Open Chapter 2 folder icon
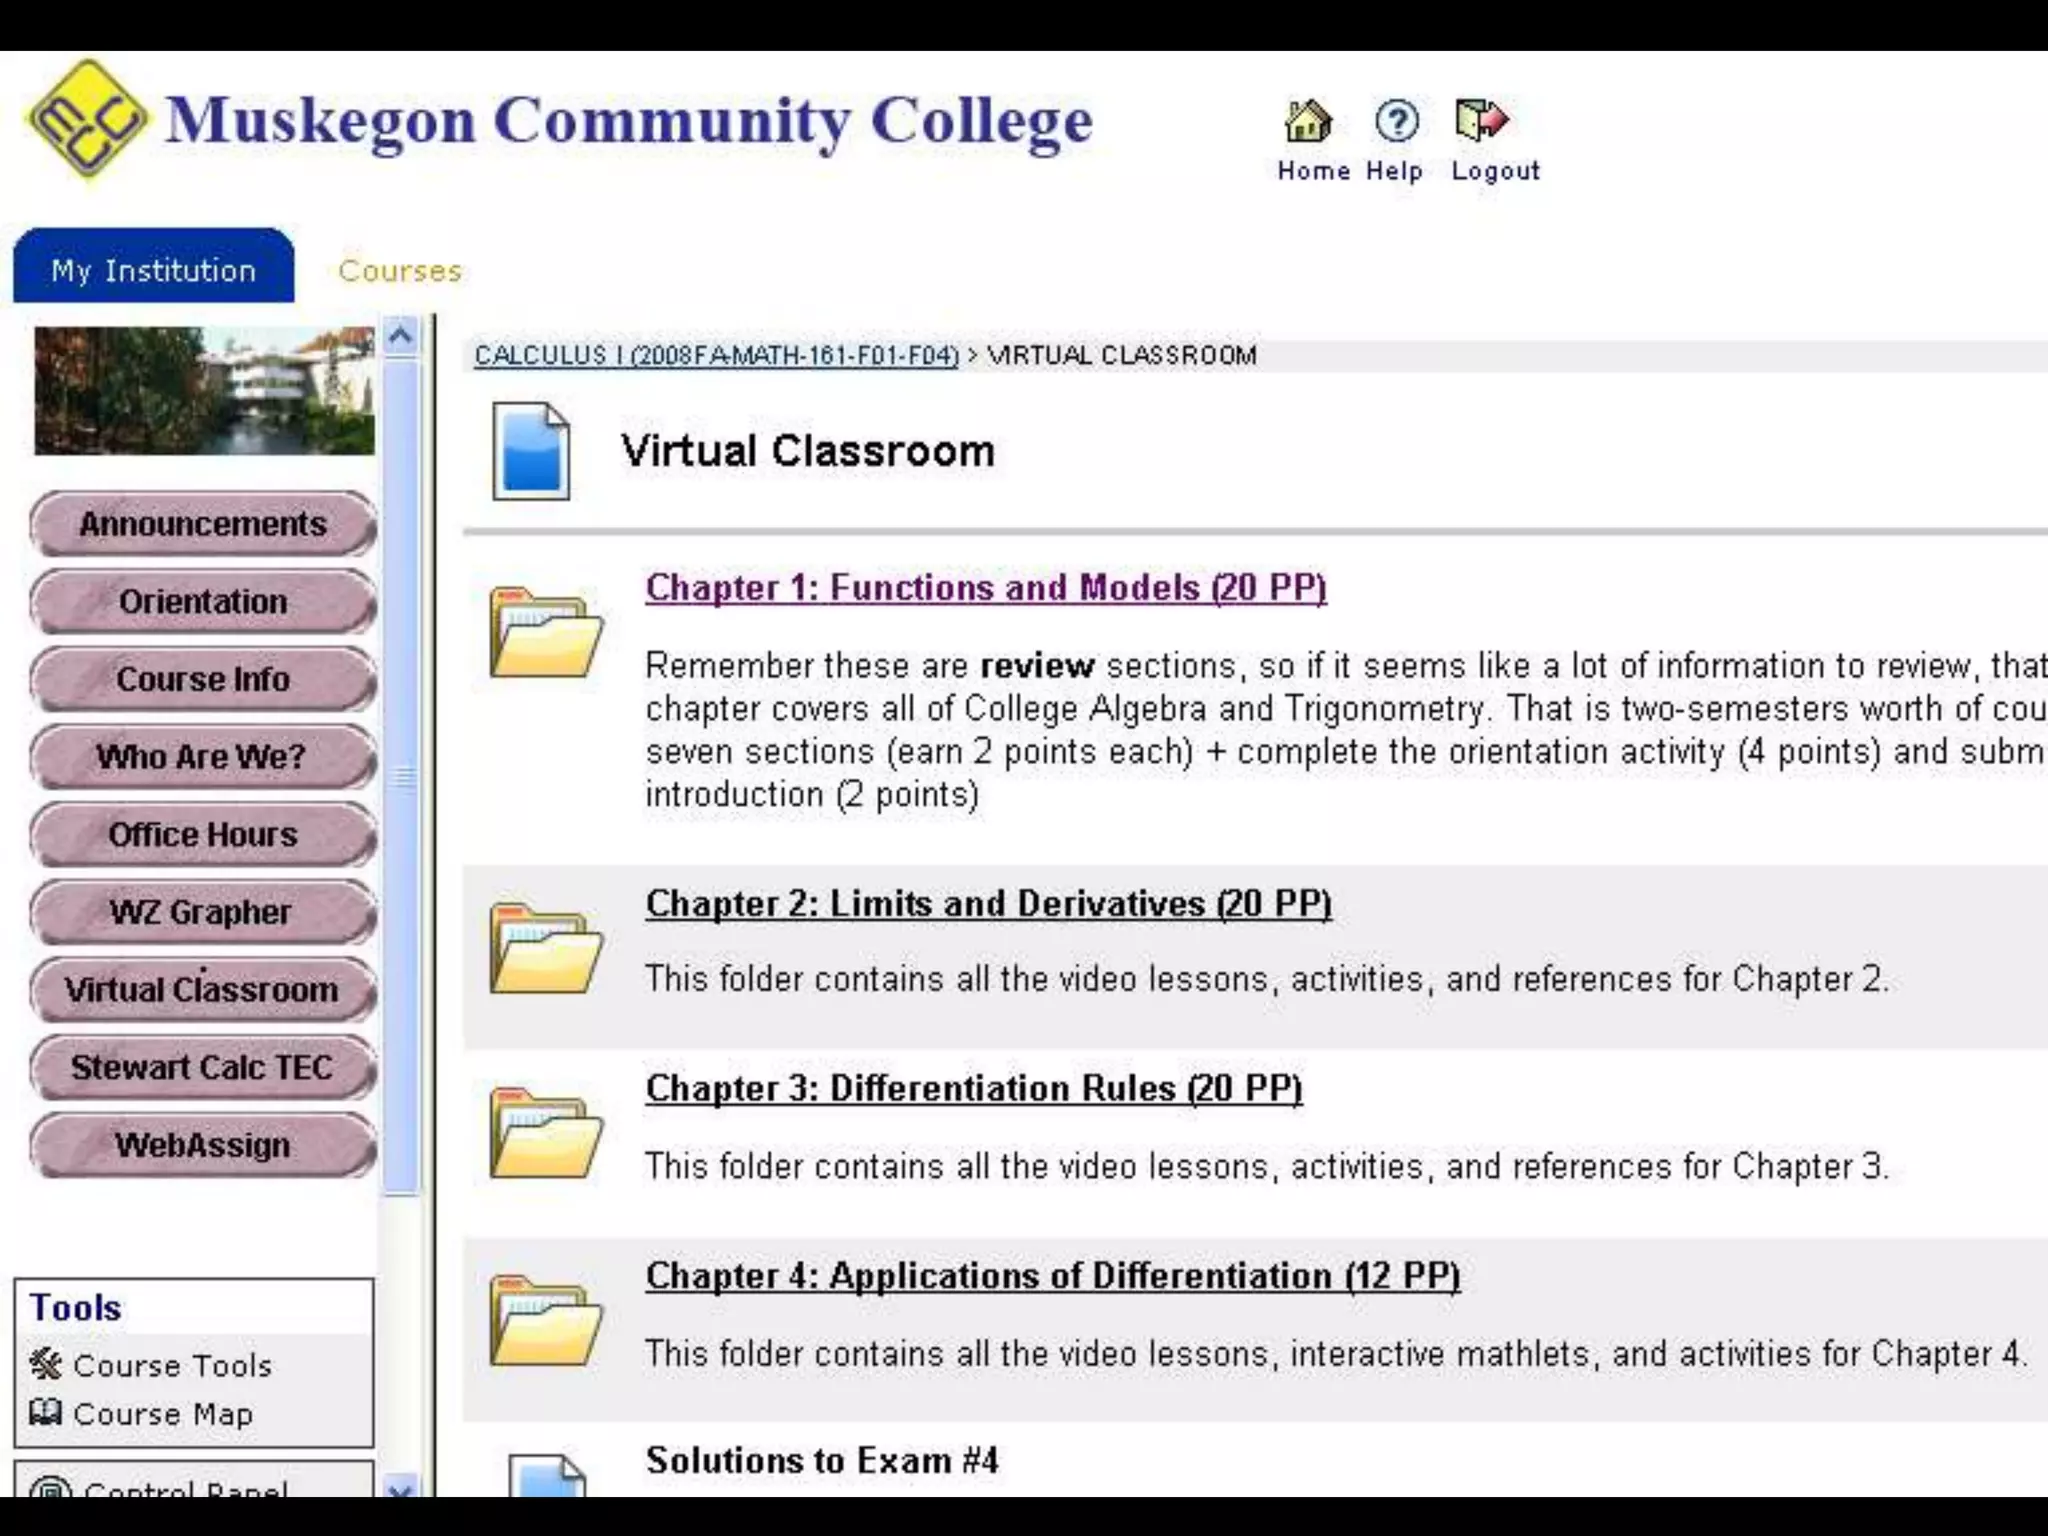Screen dimensions: 2048x1536 click(545, 947)
